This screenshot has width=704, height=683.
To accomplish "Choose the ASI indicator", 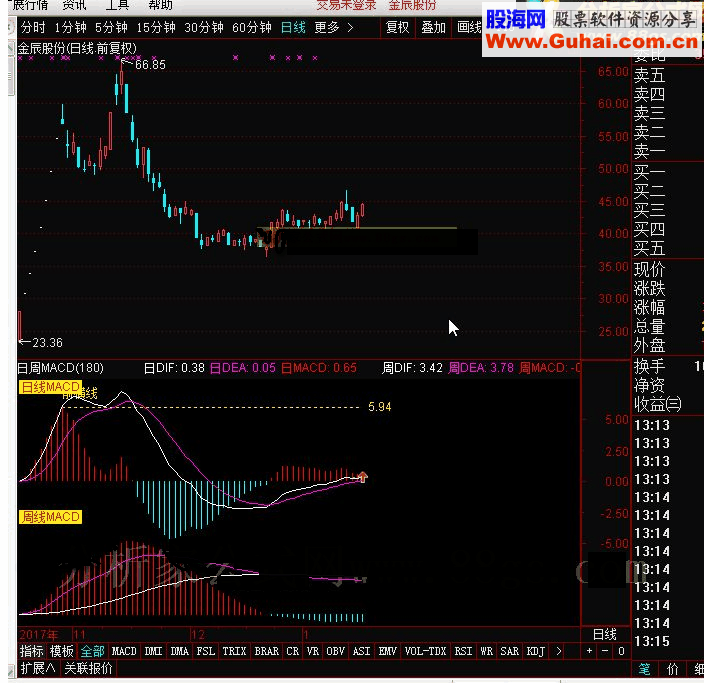I will click(361, 651).
